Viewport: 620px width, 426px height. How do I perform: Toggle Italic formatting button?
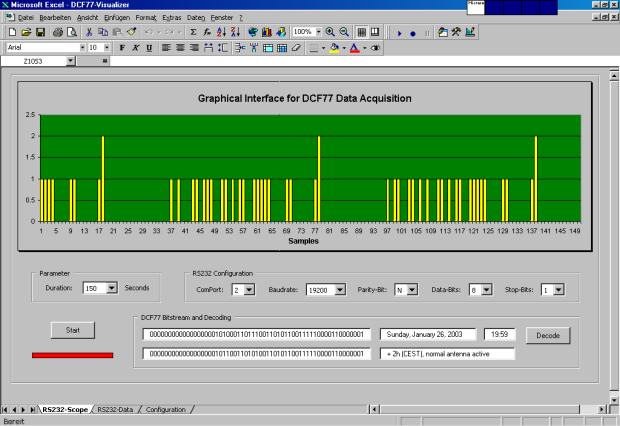pyautogui.click(x=135, y=47)
